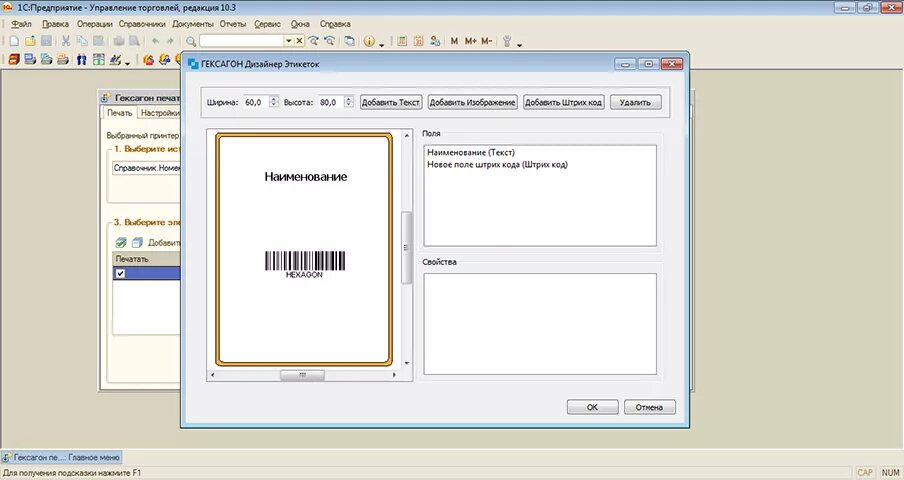Viewport: 904px width, 480px height.
Task: Click the Paste clipboard icon
Action: [x=99, y=41]
